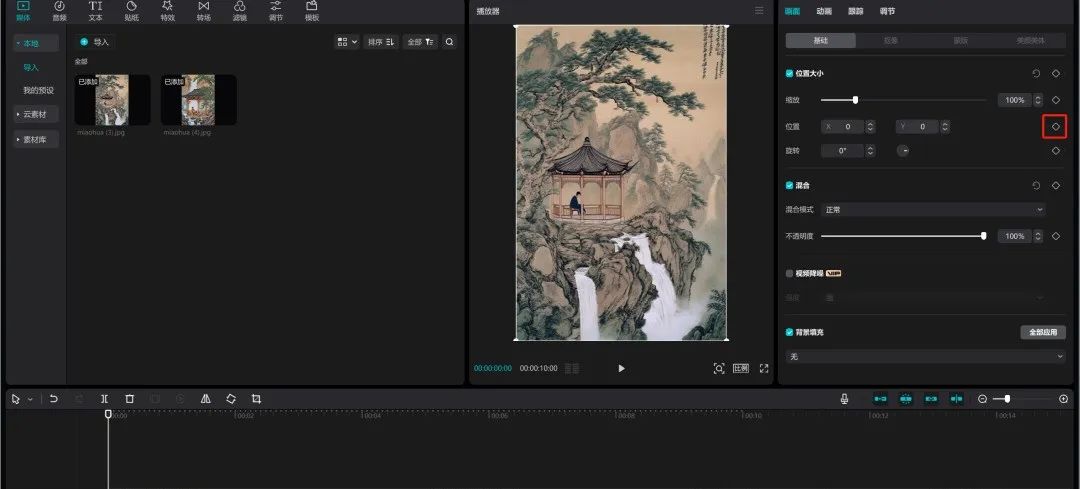The width and height of the screenshot is (1080, 489).
Task: Click the rotate icon in timeline toolbar
Action: [x=231, y=399]
